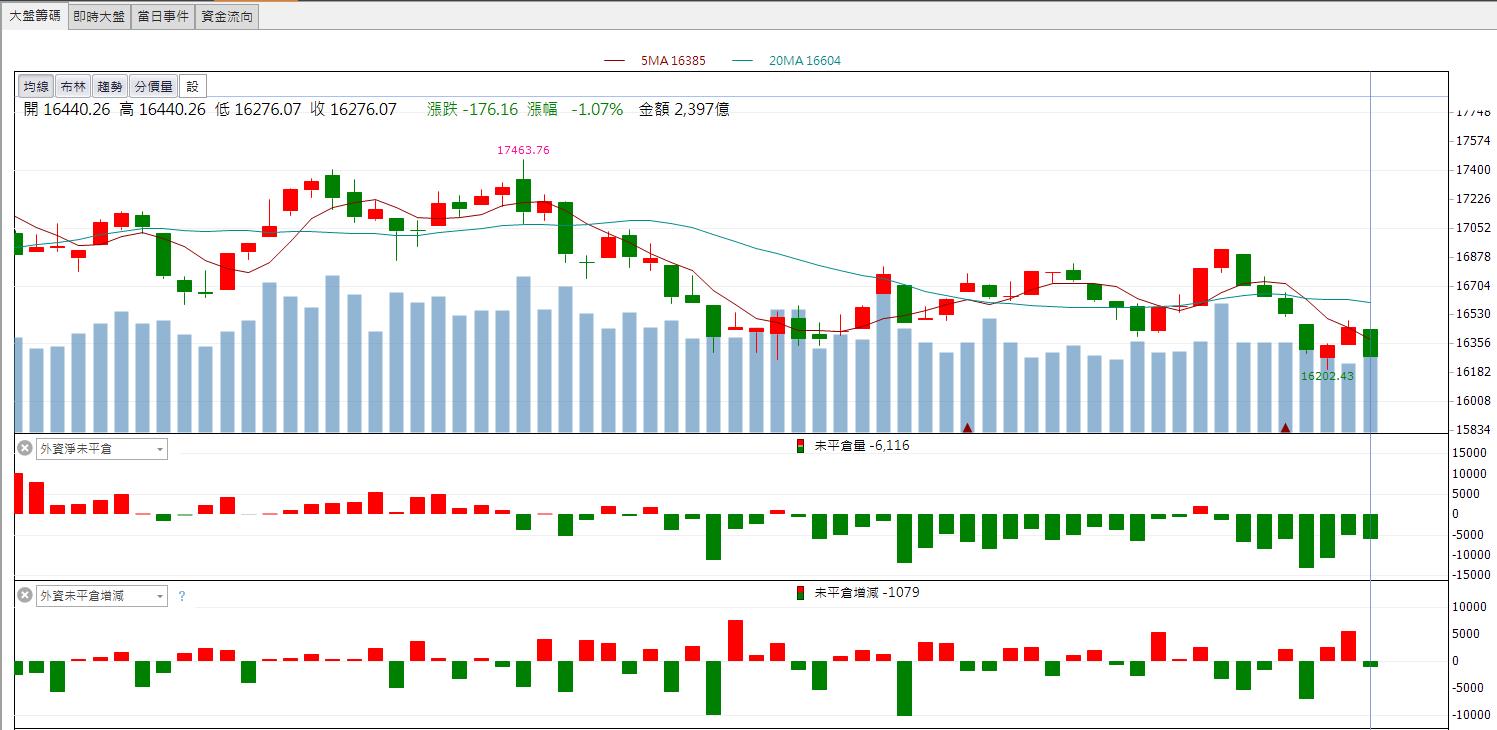This screenshot has height=730, width=1497.
Task: Click the 漲跌 -176.16 change value
Action: 472,110
